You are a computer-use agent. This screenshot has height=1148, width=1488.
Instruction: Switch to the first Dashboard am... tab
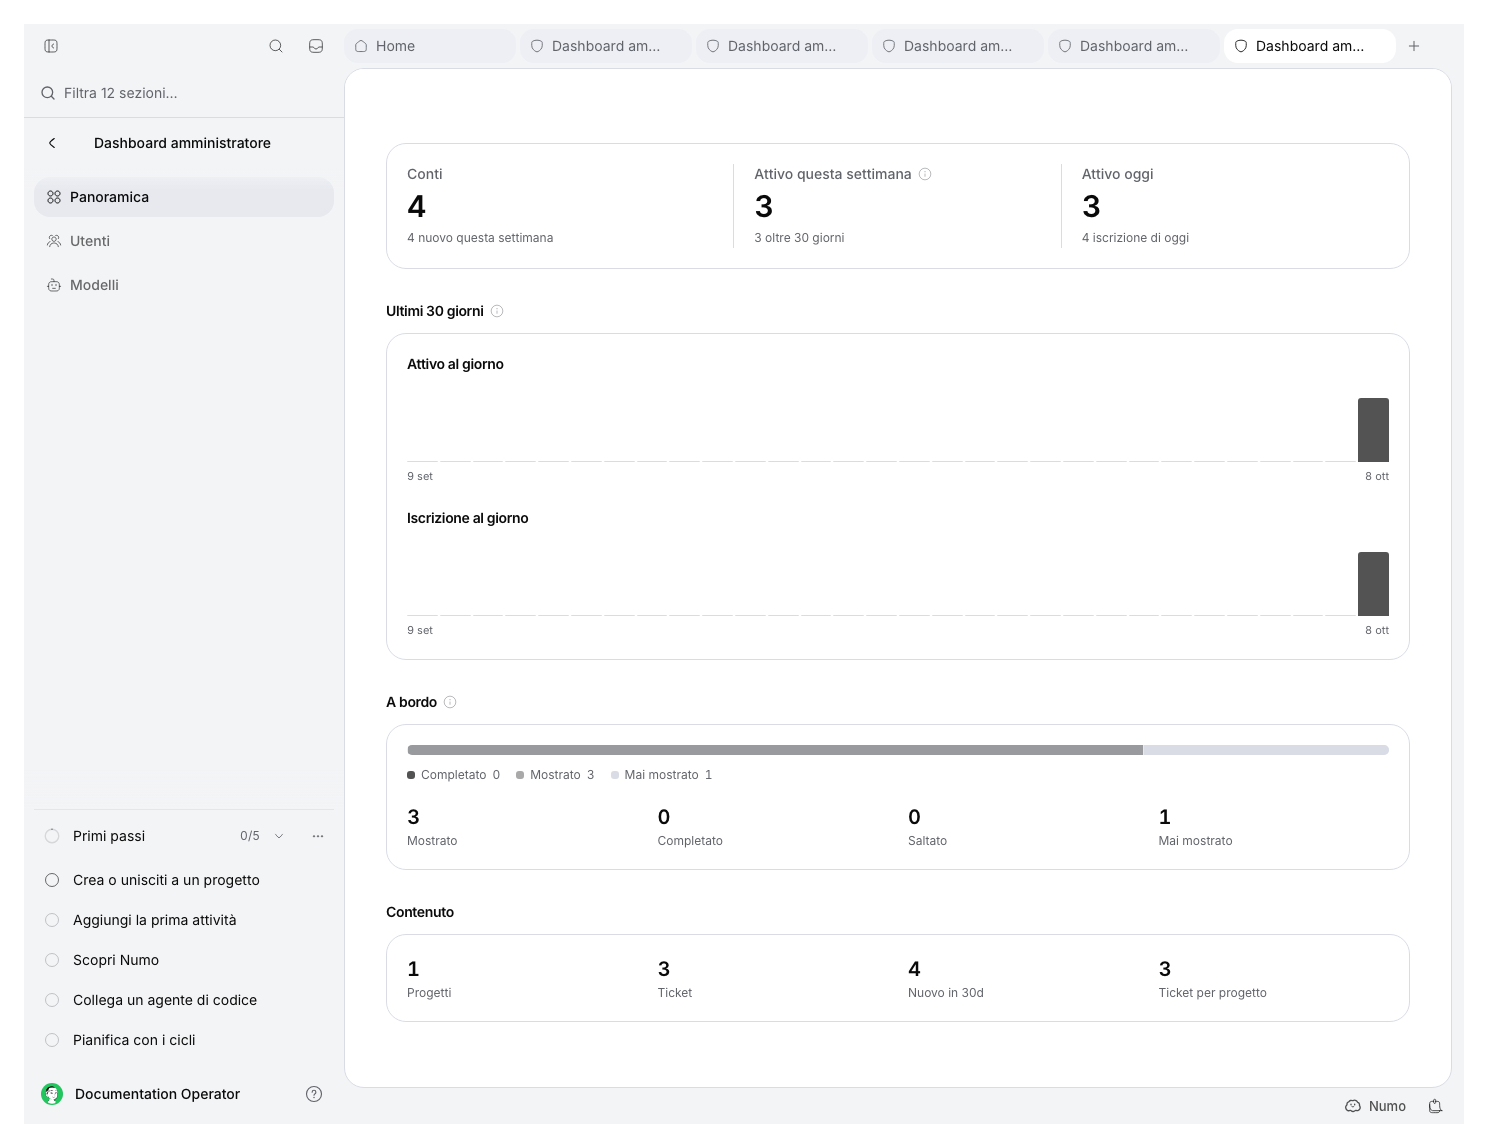point(606,46)
